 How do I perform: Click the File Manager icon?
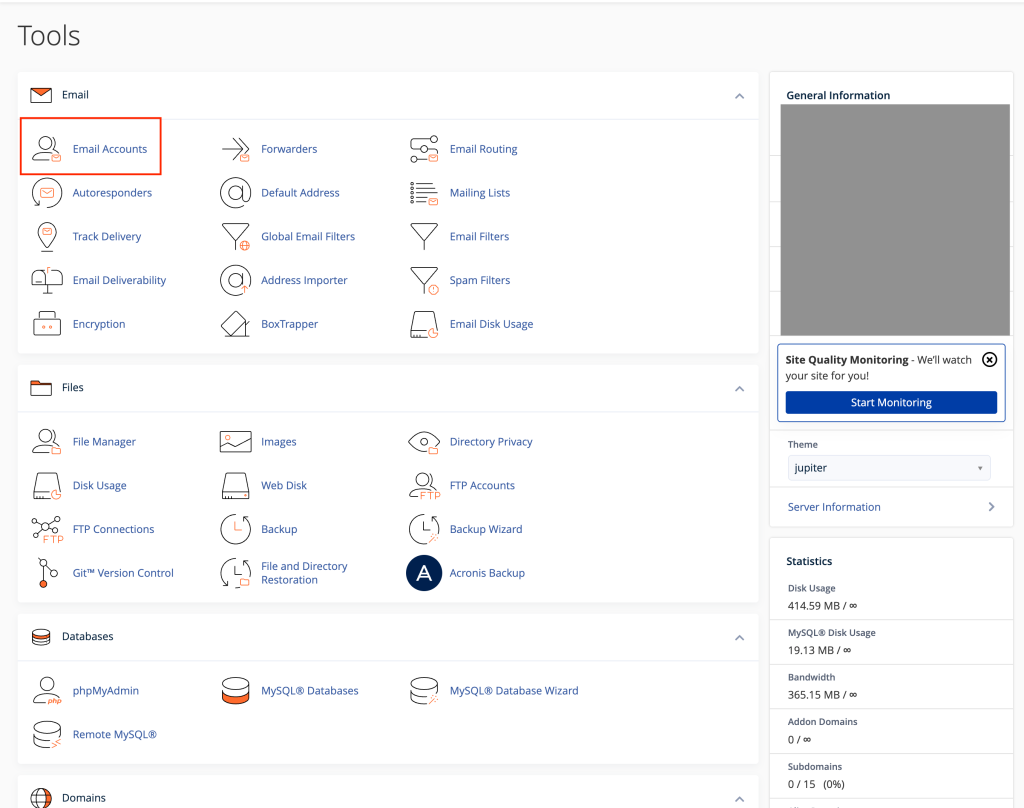(46, 442)
